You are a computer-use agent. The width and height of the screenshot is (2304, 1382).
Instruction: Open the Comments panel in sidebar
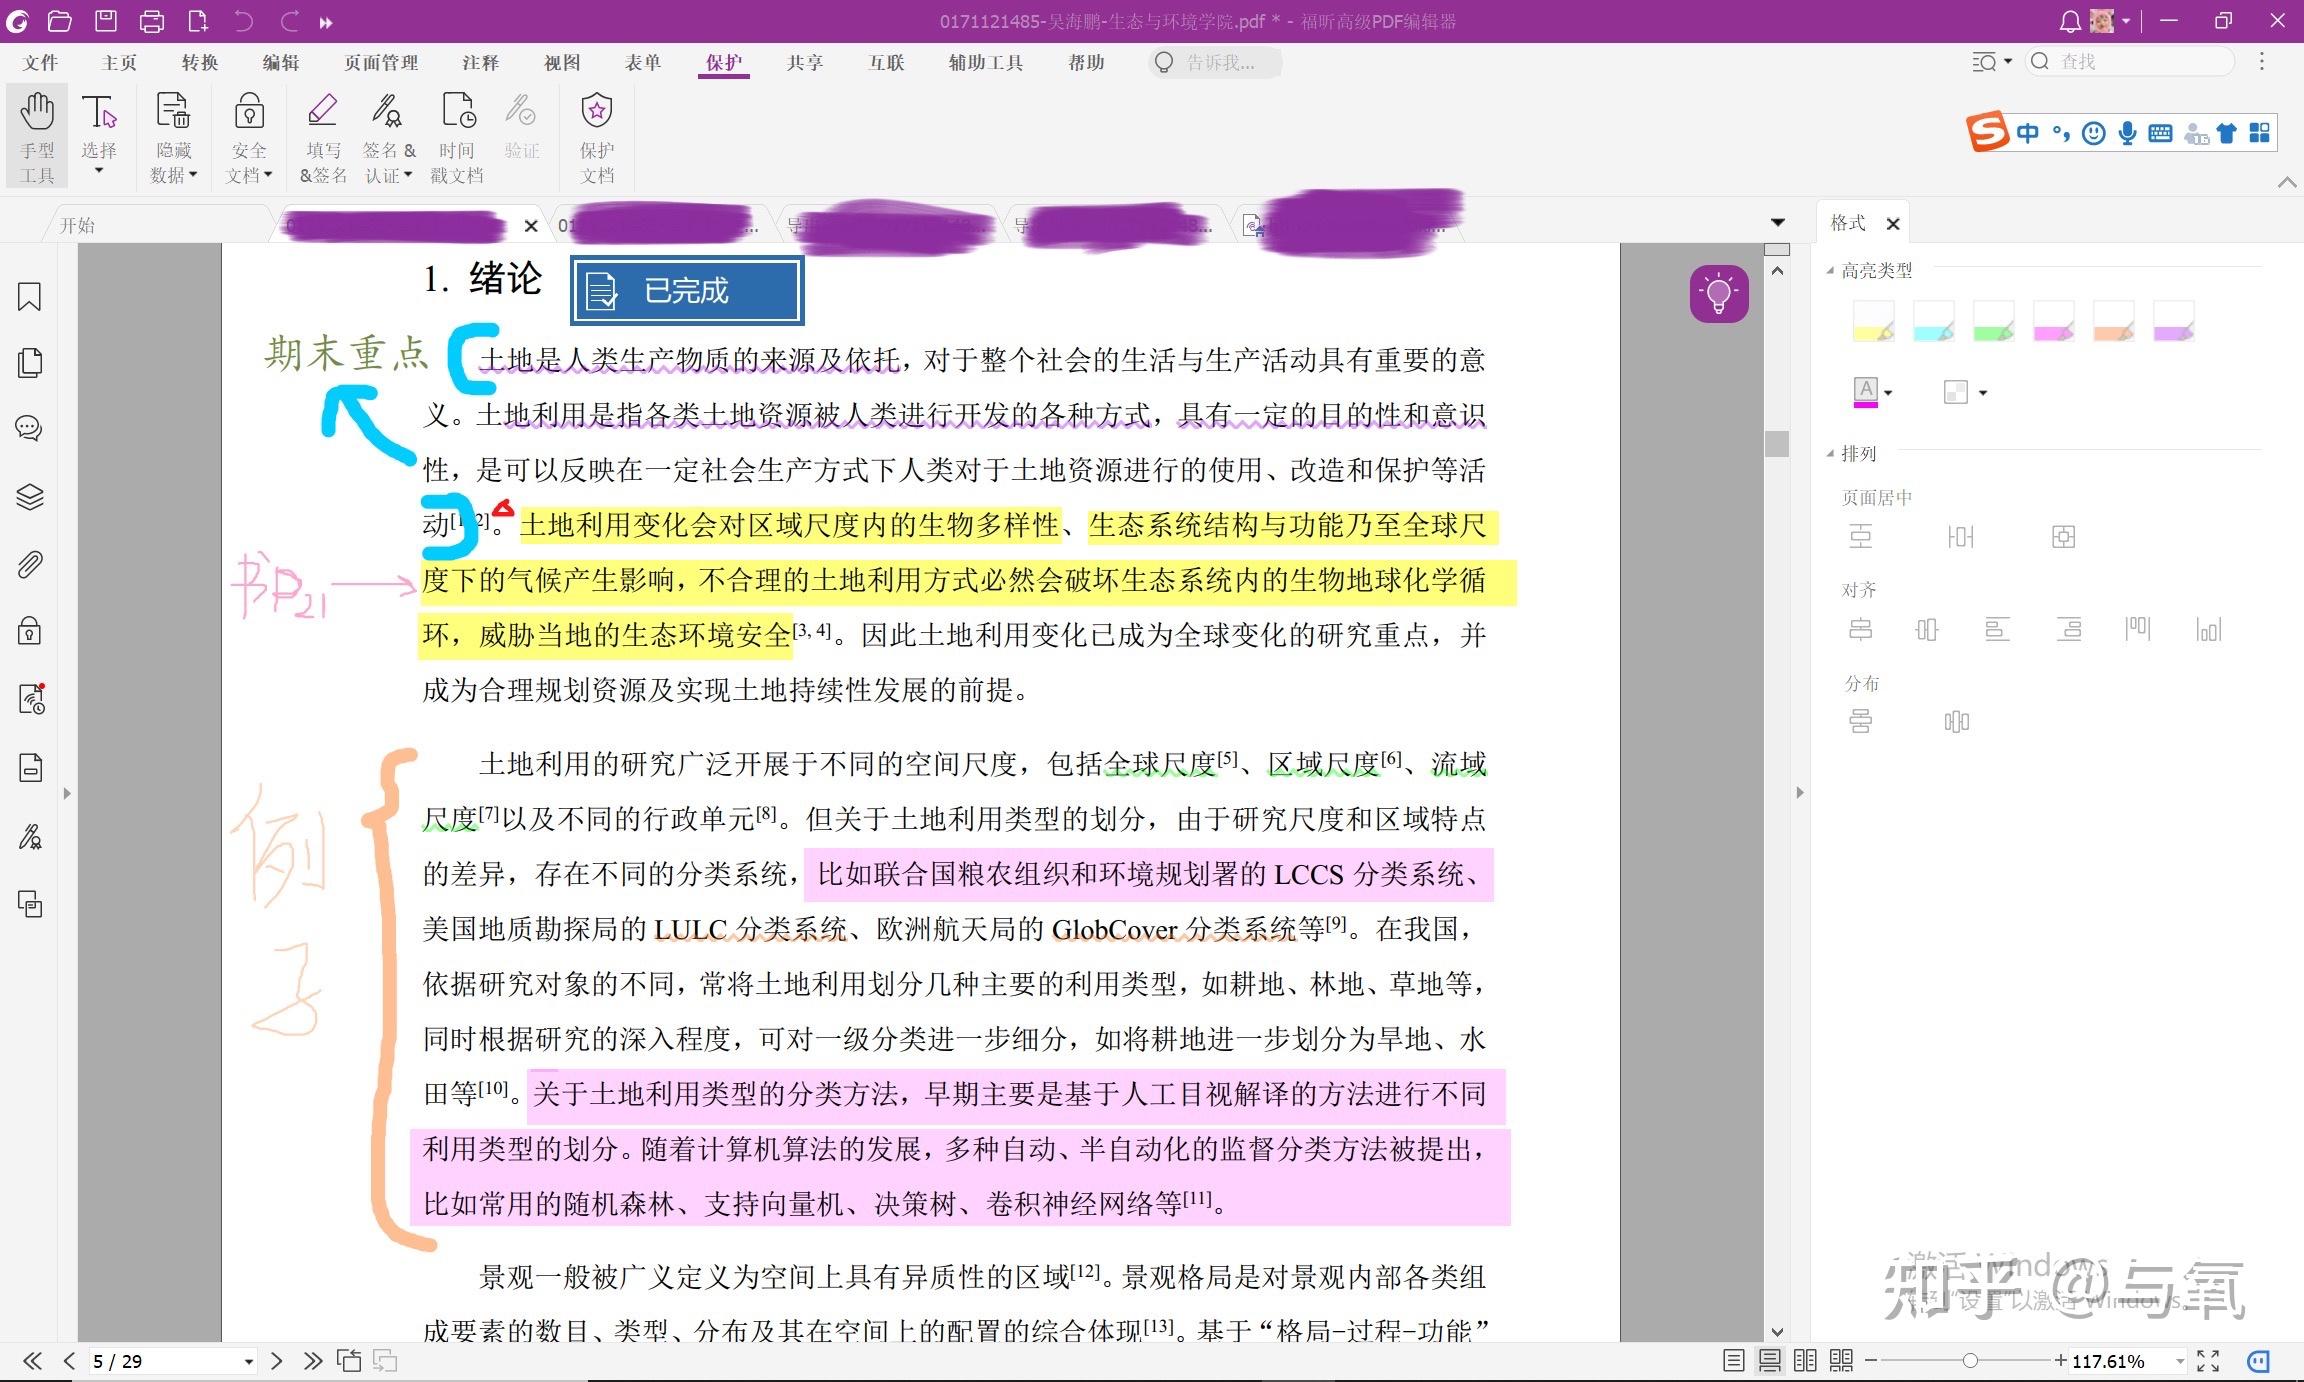(x=30, y=429)
